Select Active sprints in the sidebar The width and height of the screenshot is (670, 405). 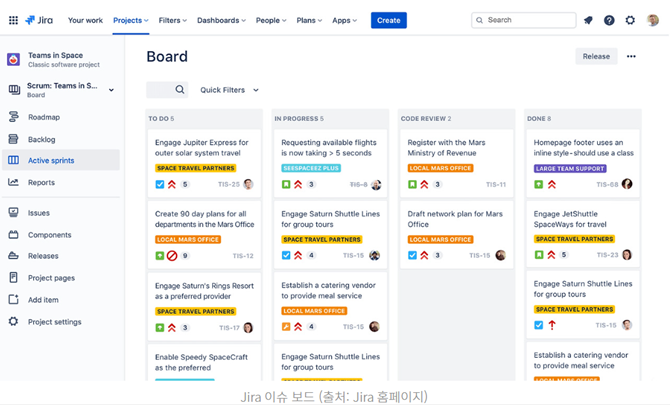coord(61,160)
